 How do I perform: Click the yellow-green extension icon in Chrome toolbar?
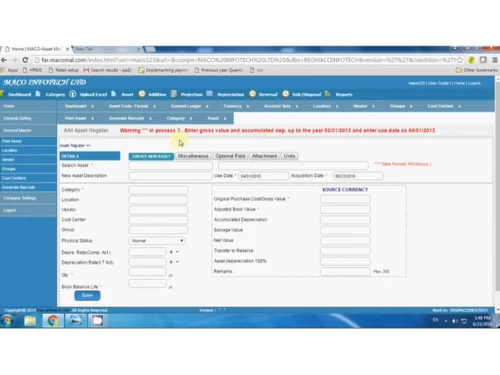471,60
